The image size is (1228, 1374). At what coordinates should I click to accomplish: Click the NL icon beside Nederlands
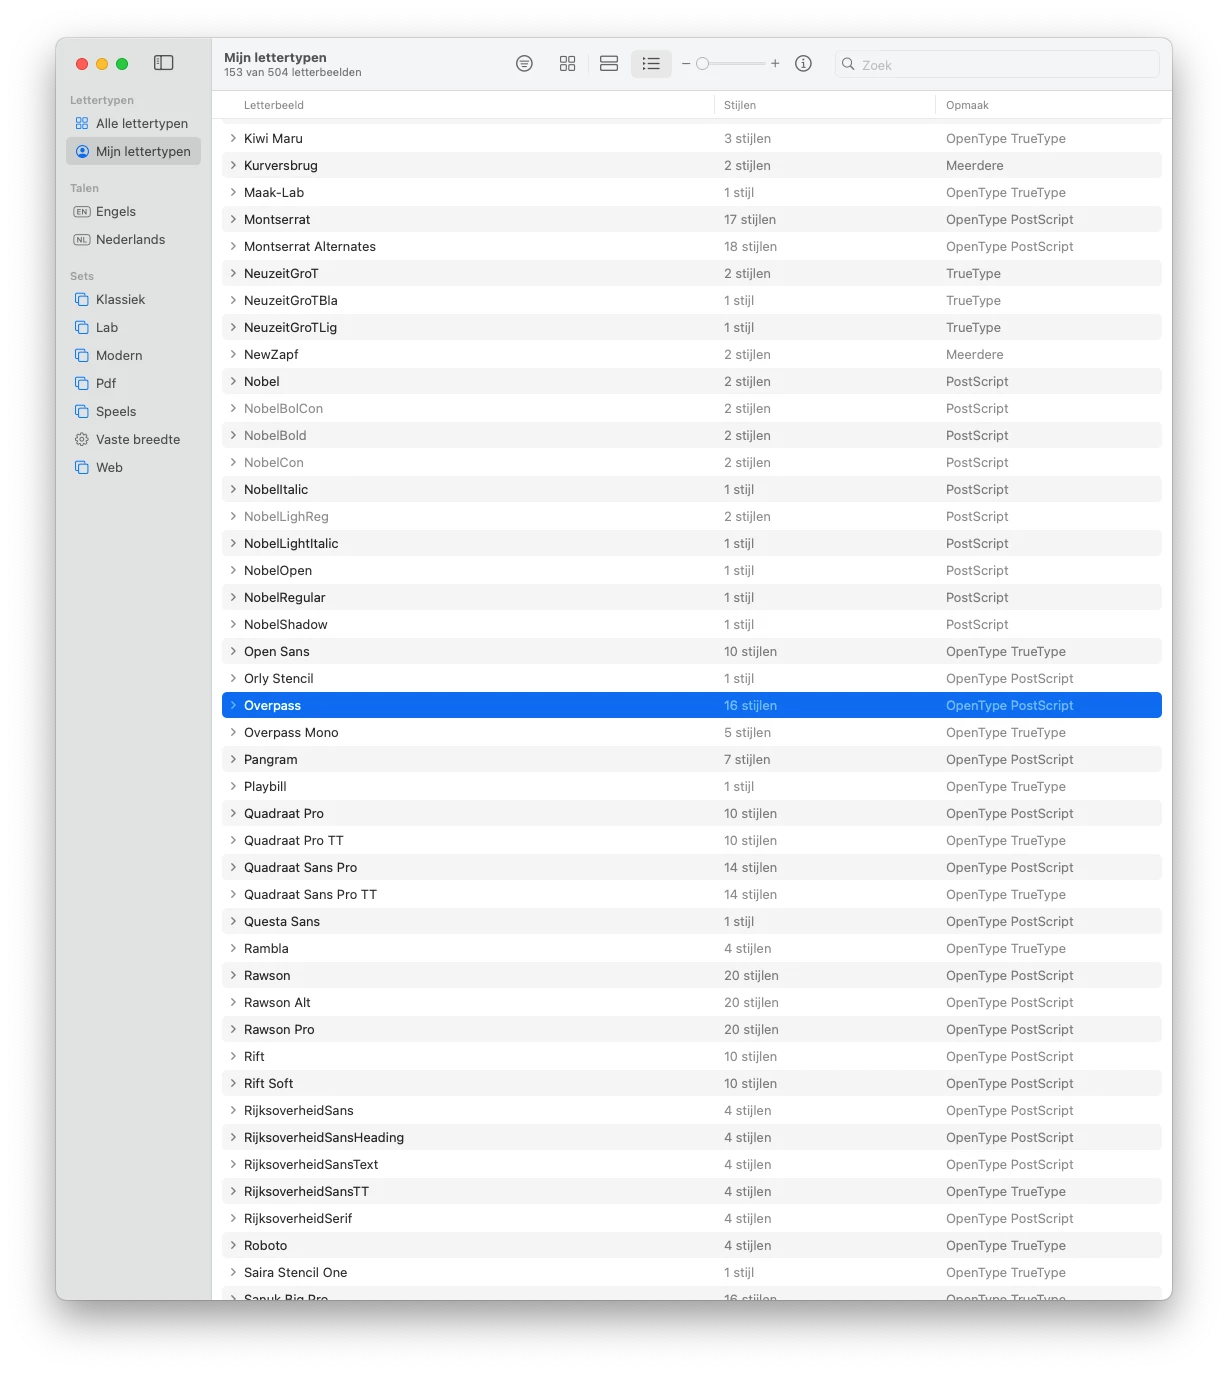tap(82, 239)
